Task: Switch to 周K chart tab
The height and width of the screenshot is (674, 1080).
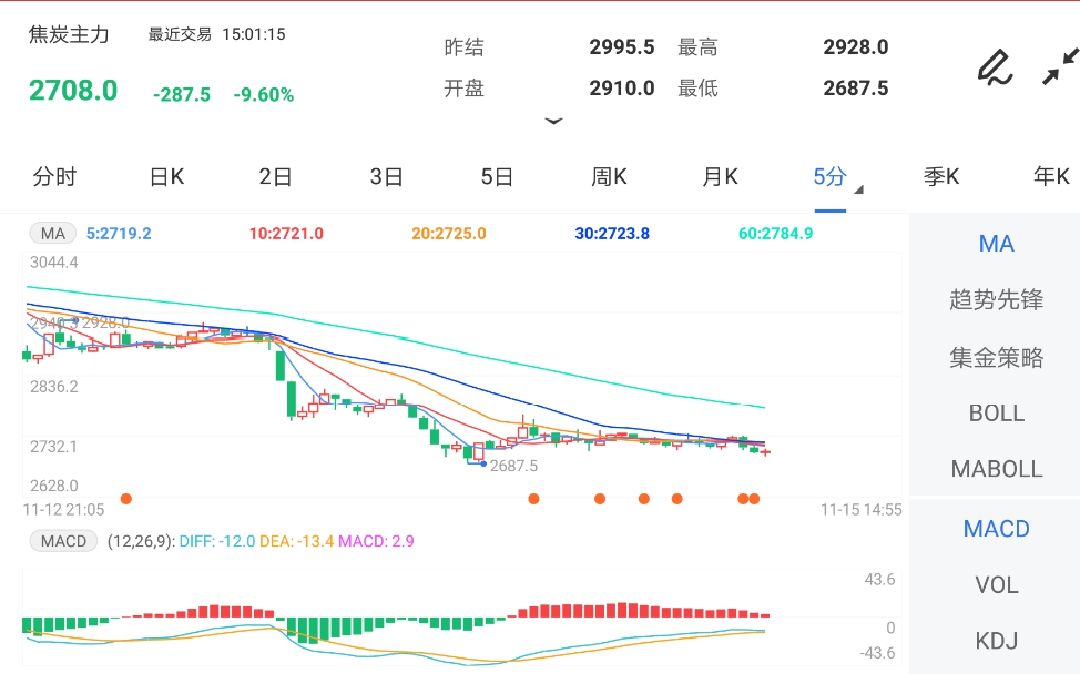Action: (x=609, y=177)
